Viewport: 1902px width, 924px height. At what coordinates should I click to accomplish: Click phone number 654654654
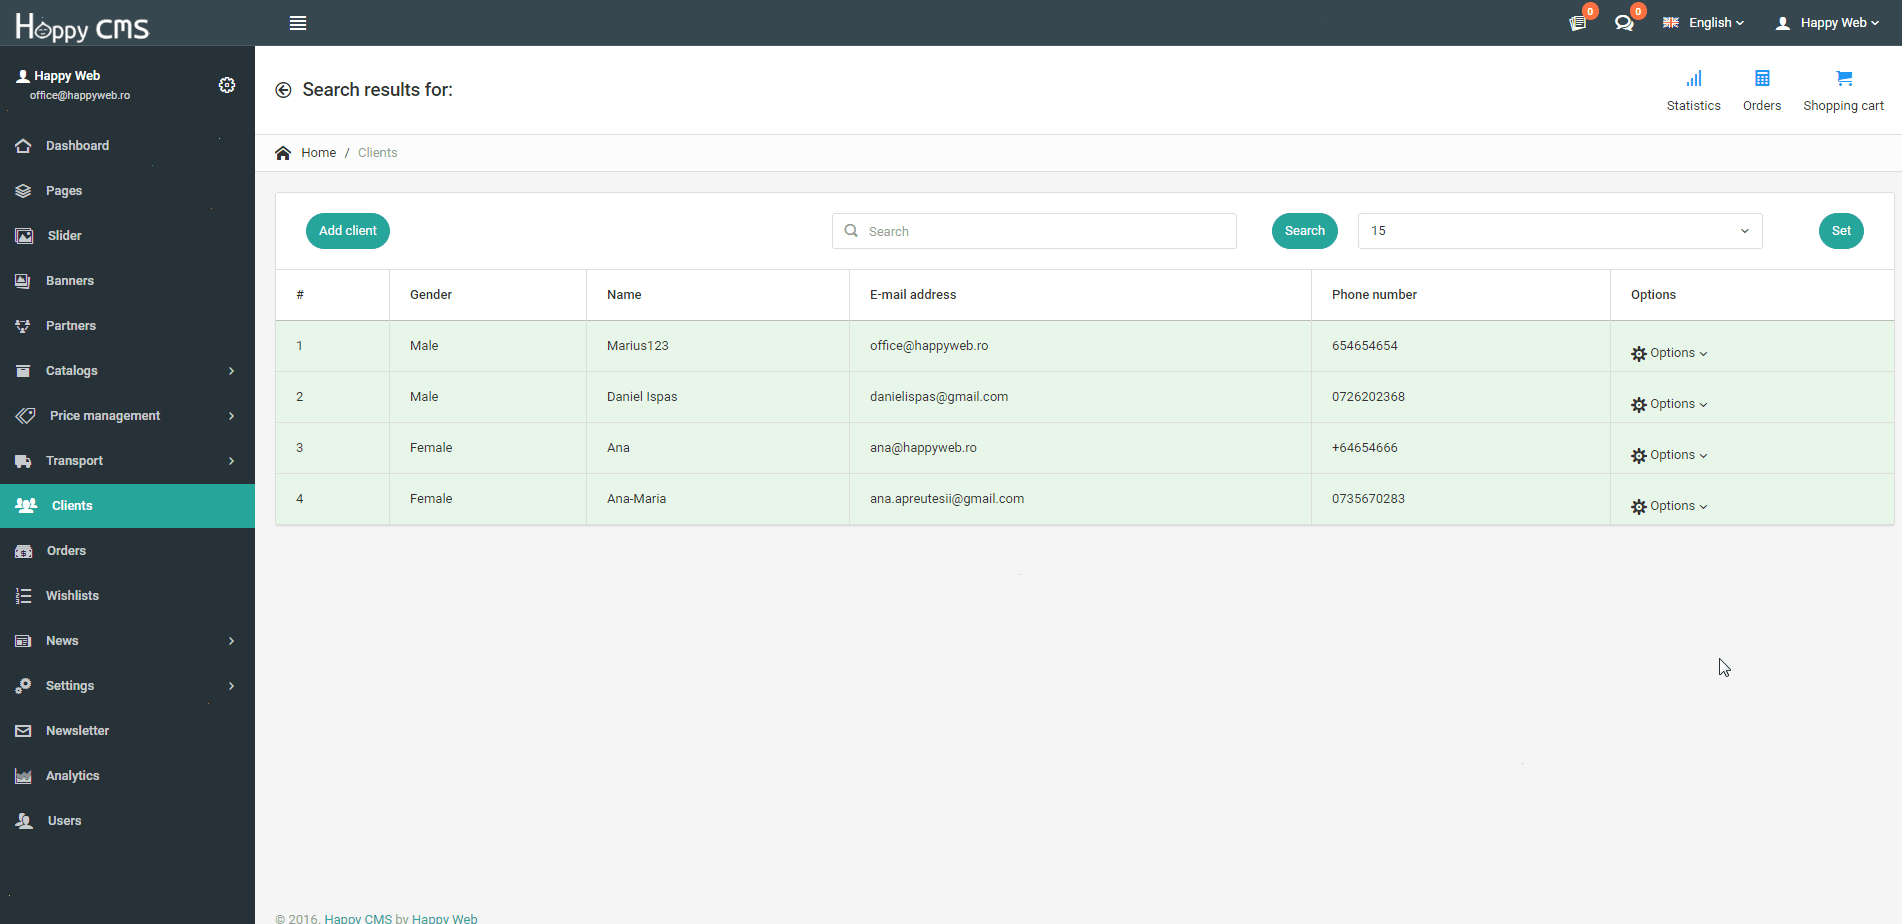[1365, 346]
